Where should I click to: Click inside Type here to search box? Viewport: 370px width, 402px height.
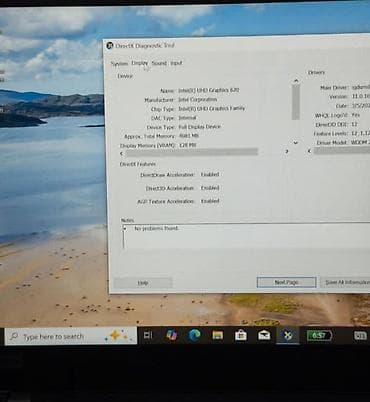(x=71, y=336)
